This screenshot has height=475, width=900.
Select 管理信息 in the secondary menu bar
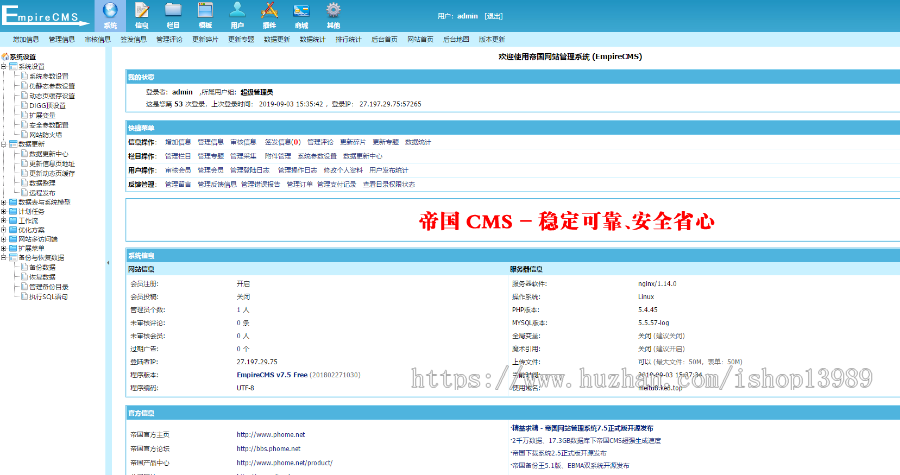62,40
